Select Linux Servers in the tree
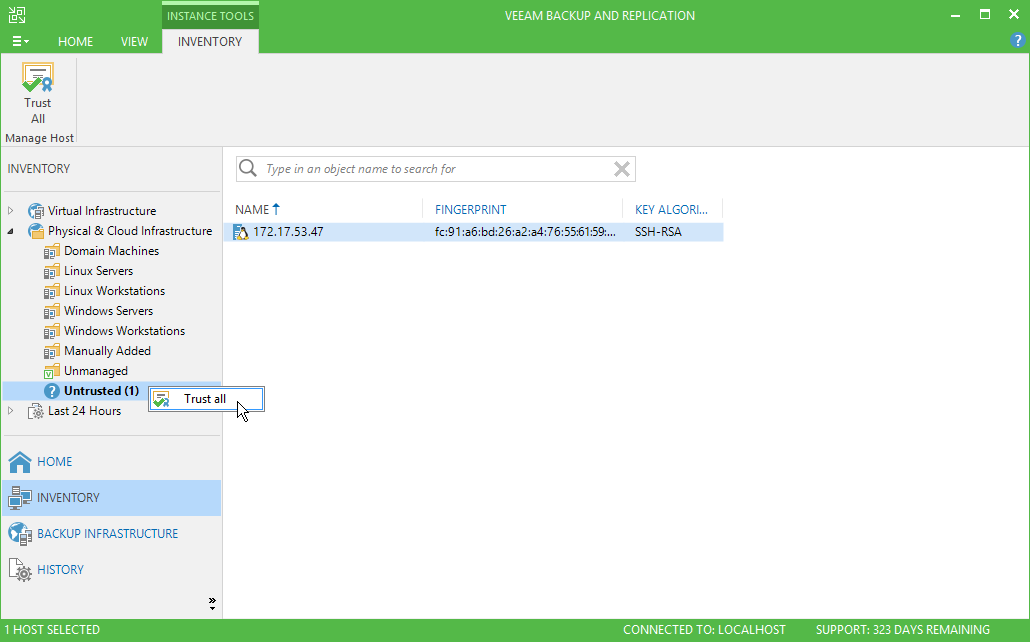 click(99, 271)
